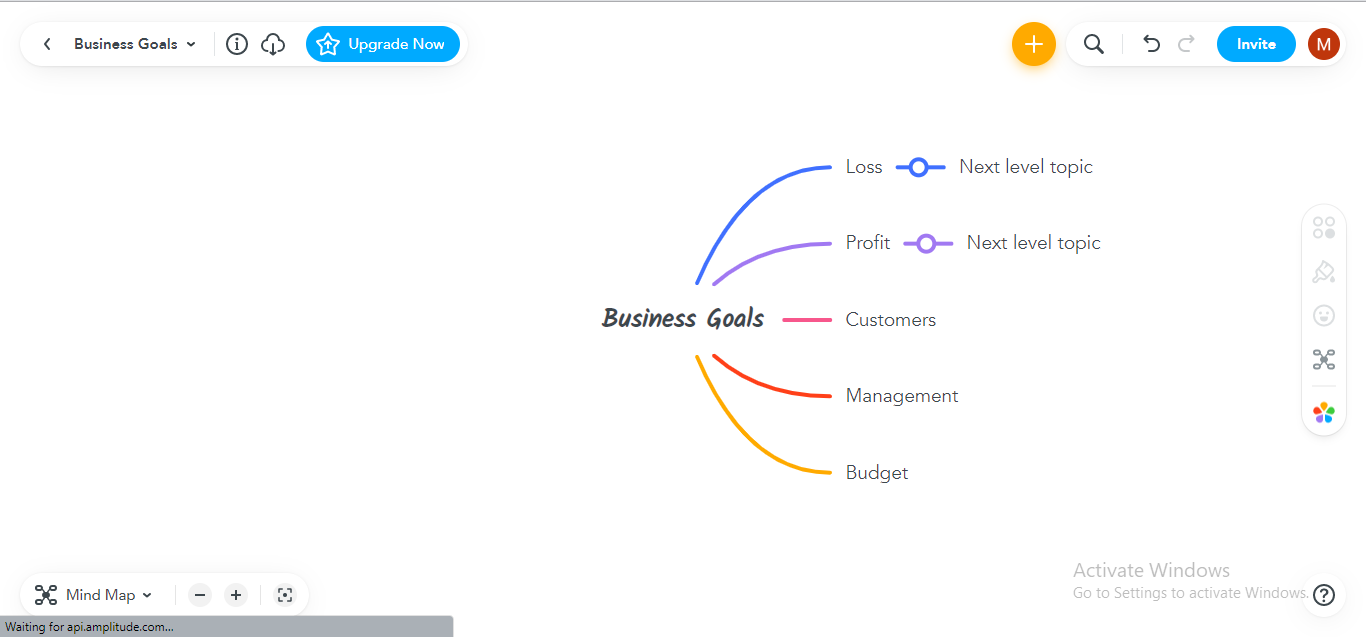
Task: Click the back chevron next to Business Goals
Action: [46, 44]
